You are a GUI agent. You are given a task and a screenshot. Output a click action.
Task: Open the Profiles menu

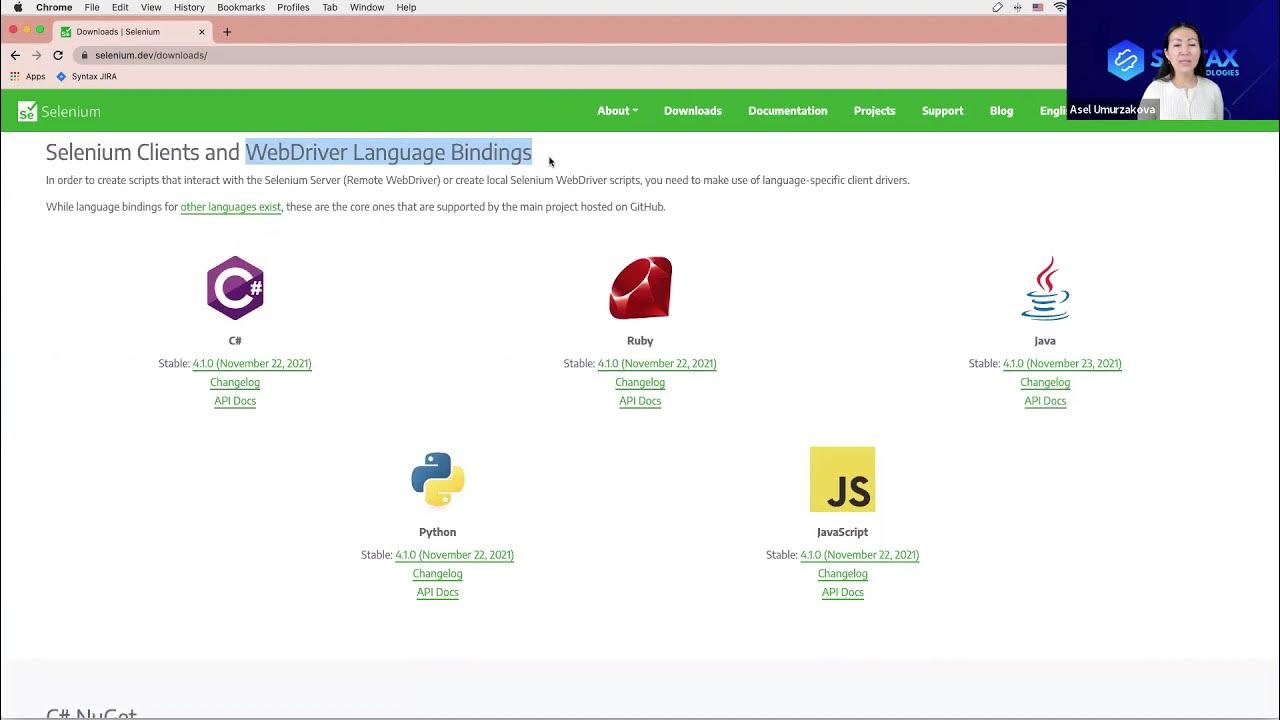tap(293, 7)
